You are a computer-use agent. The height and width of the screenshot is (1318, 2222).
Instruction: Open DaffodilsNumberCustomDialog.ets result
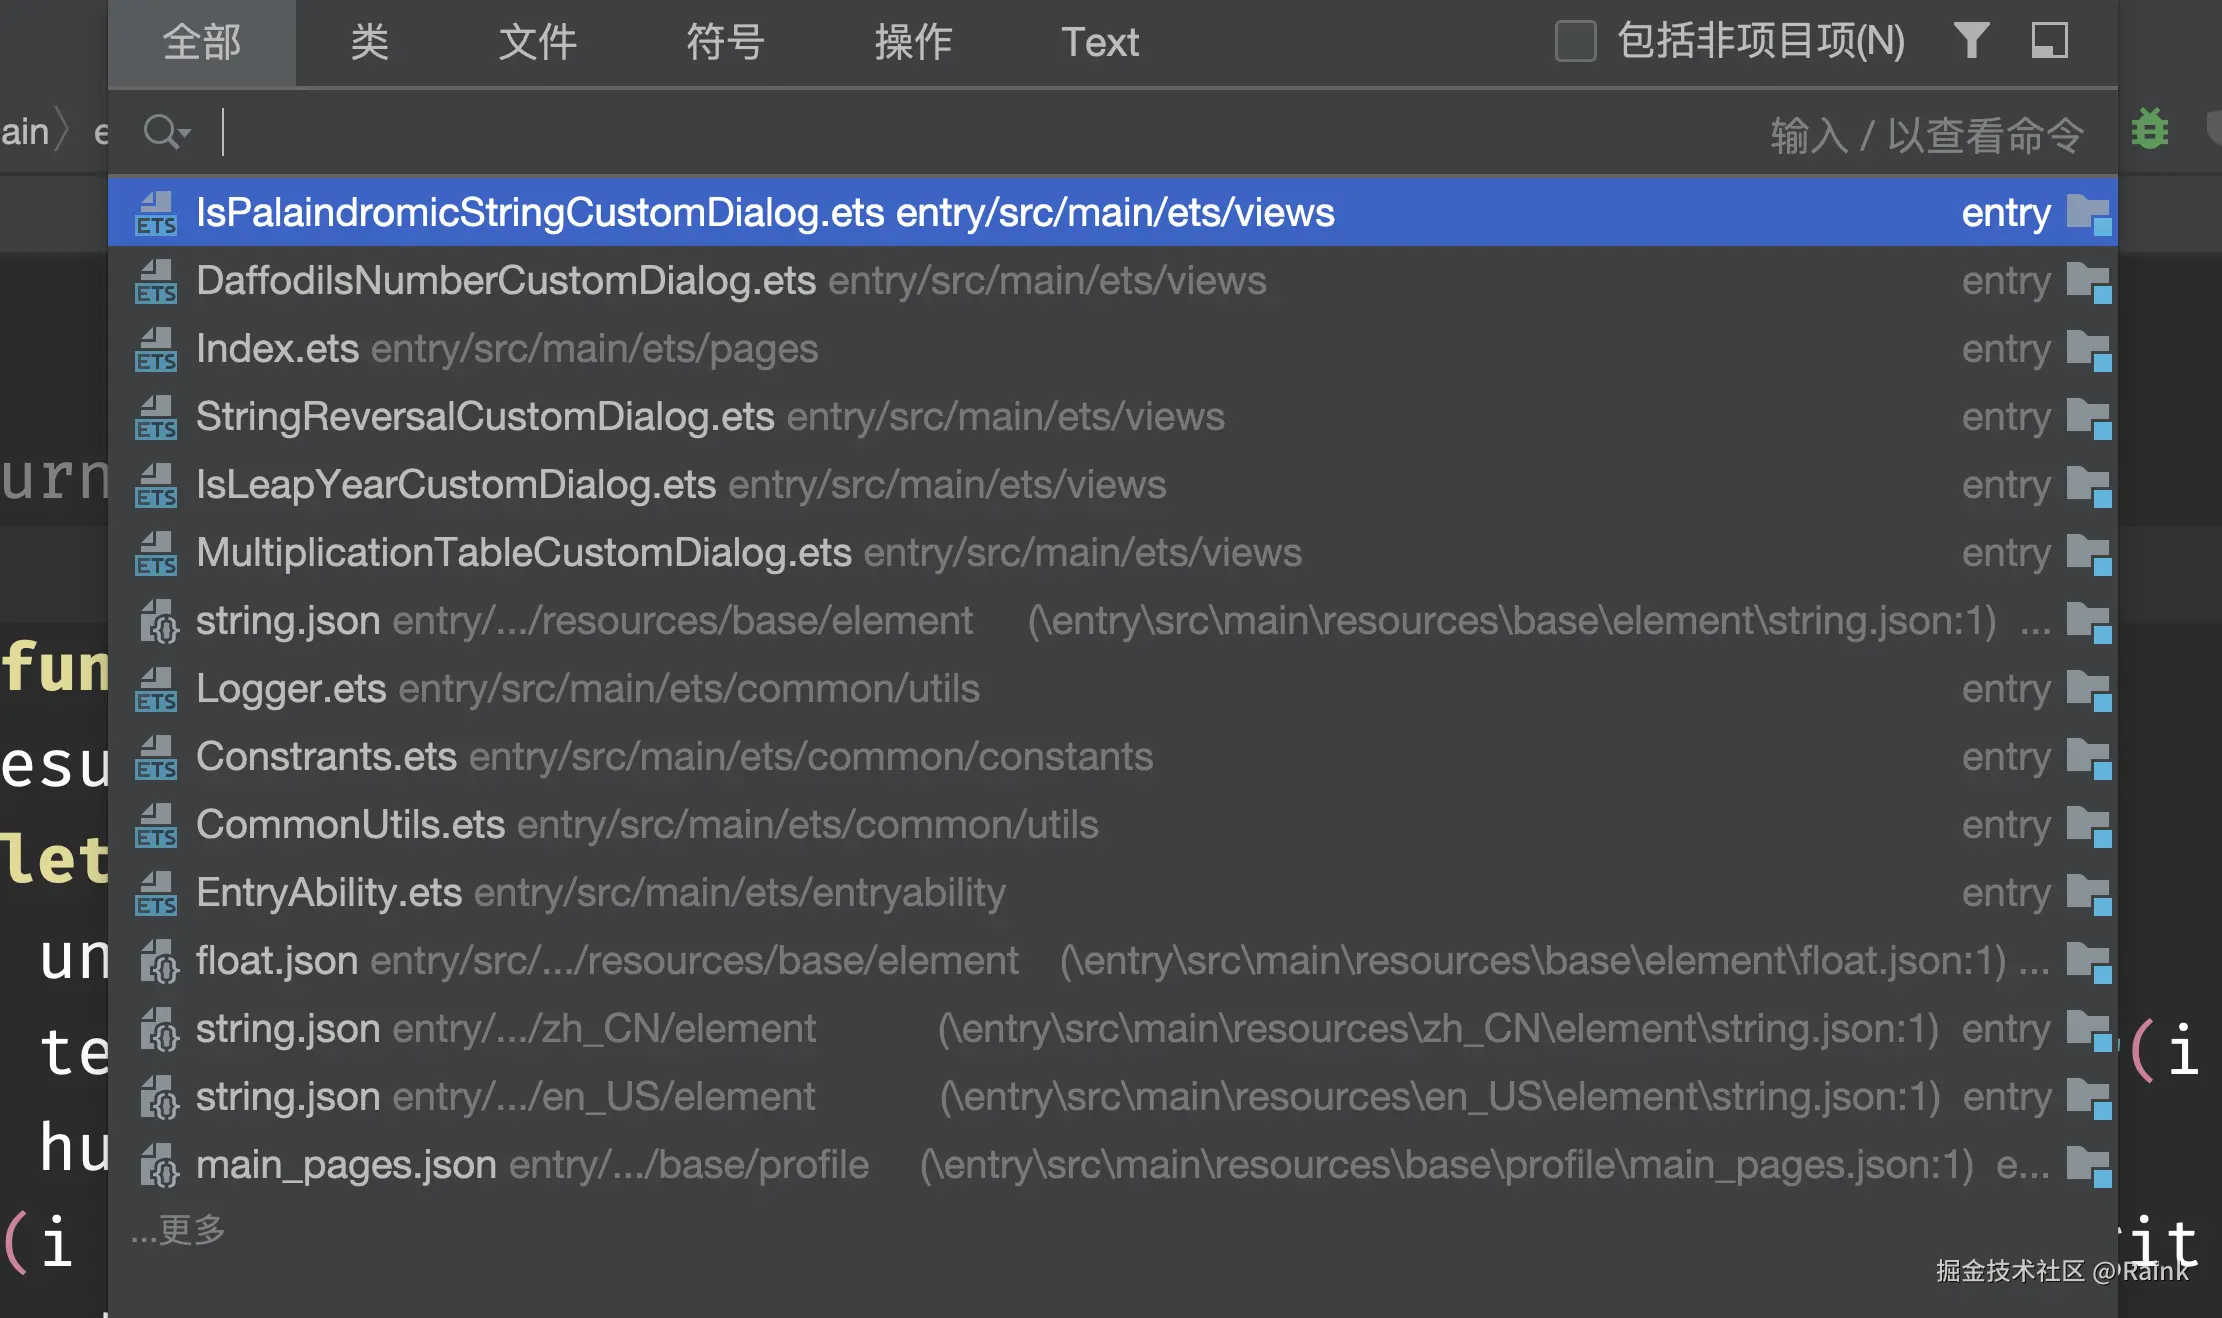tap(505, 281)
